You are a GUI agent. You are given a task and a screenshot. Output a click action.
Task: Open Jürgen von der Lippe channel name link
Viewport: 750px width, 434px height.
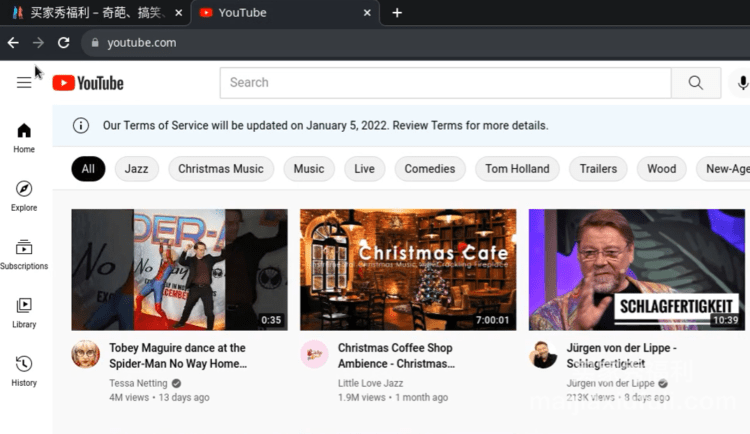point(610,383)
